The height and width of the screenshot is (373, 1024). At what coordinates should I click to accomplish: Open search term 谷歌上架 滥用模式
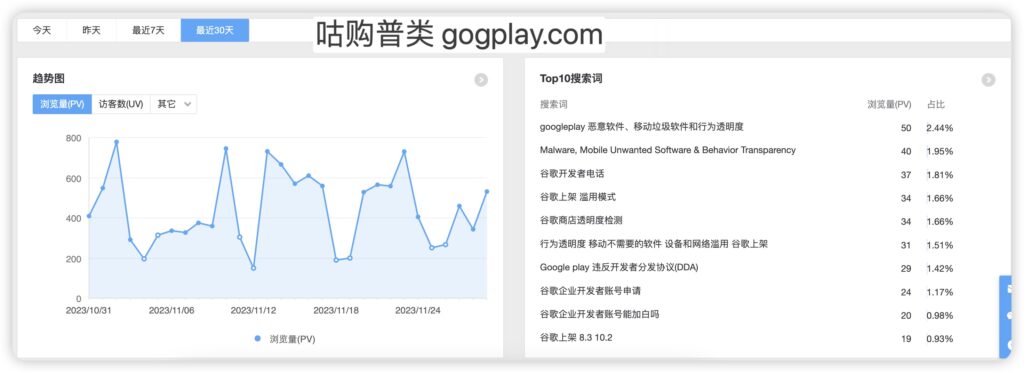click(x=578, y=197)
